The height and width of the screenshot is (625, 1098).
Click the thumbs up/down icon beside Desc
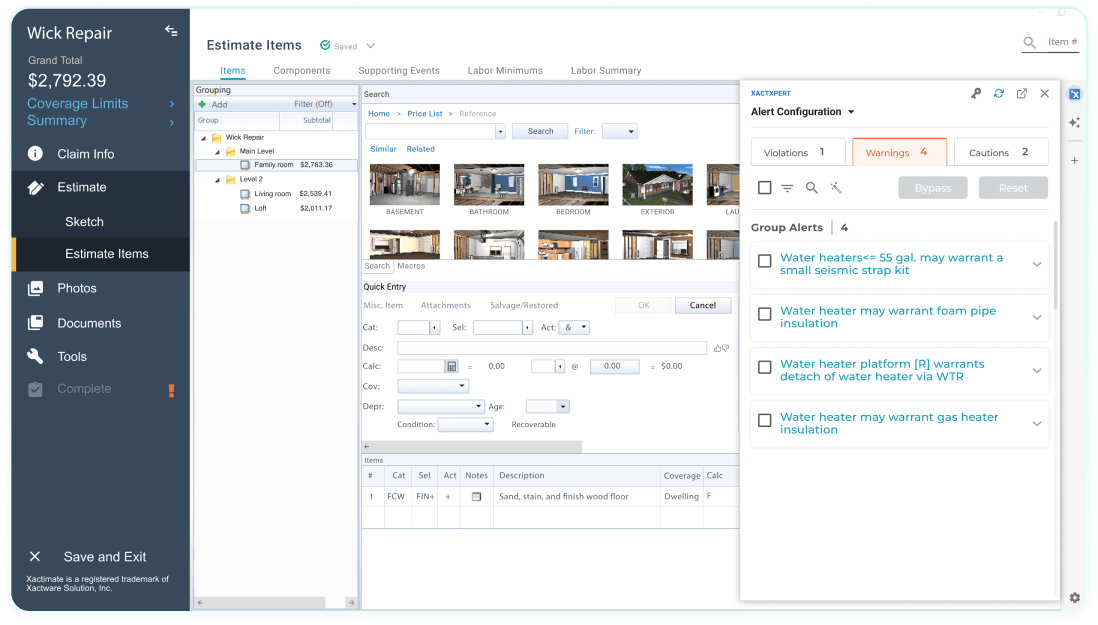pos(721,348)
